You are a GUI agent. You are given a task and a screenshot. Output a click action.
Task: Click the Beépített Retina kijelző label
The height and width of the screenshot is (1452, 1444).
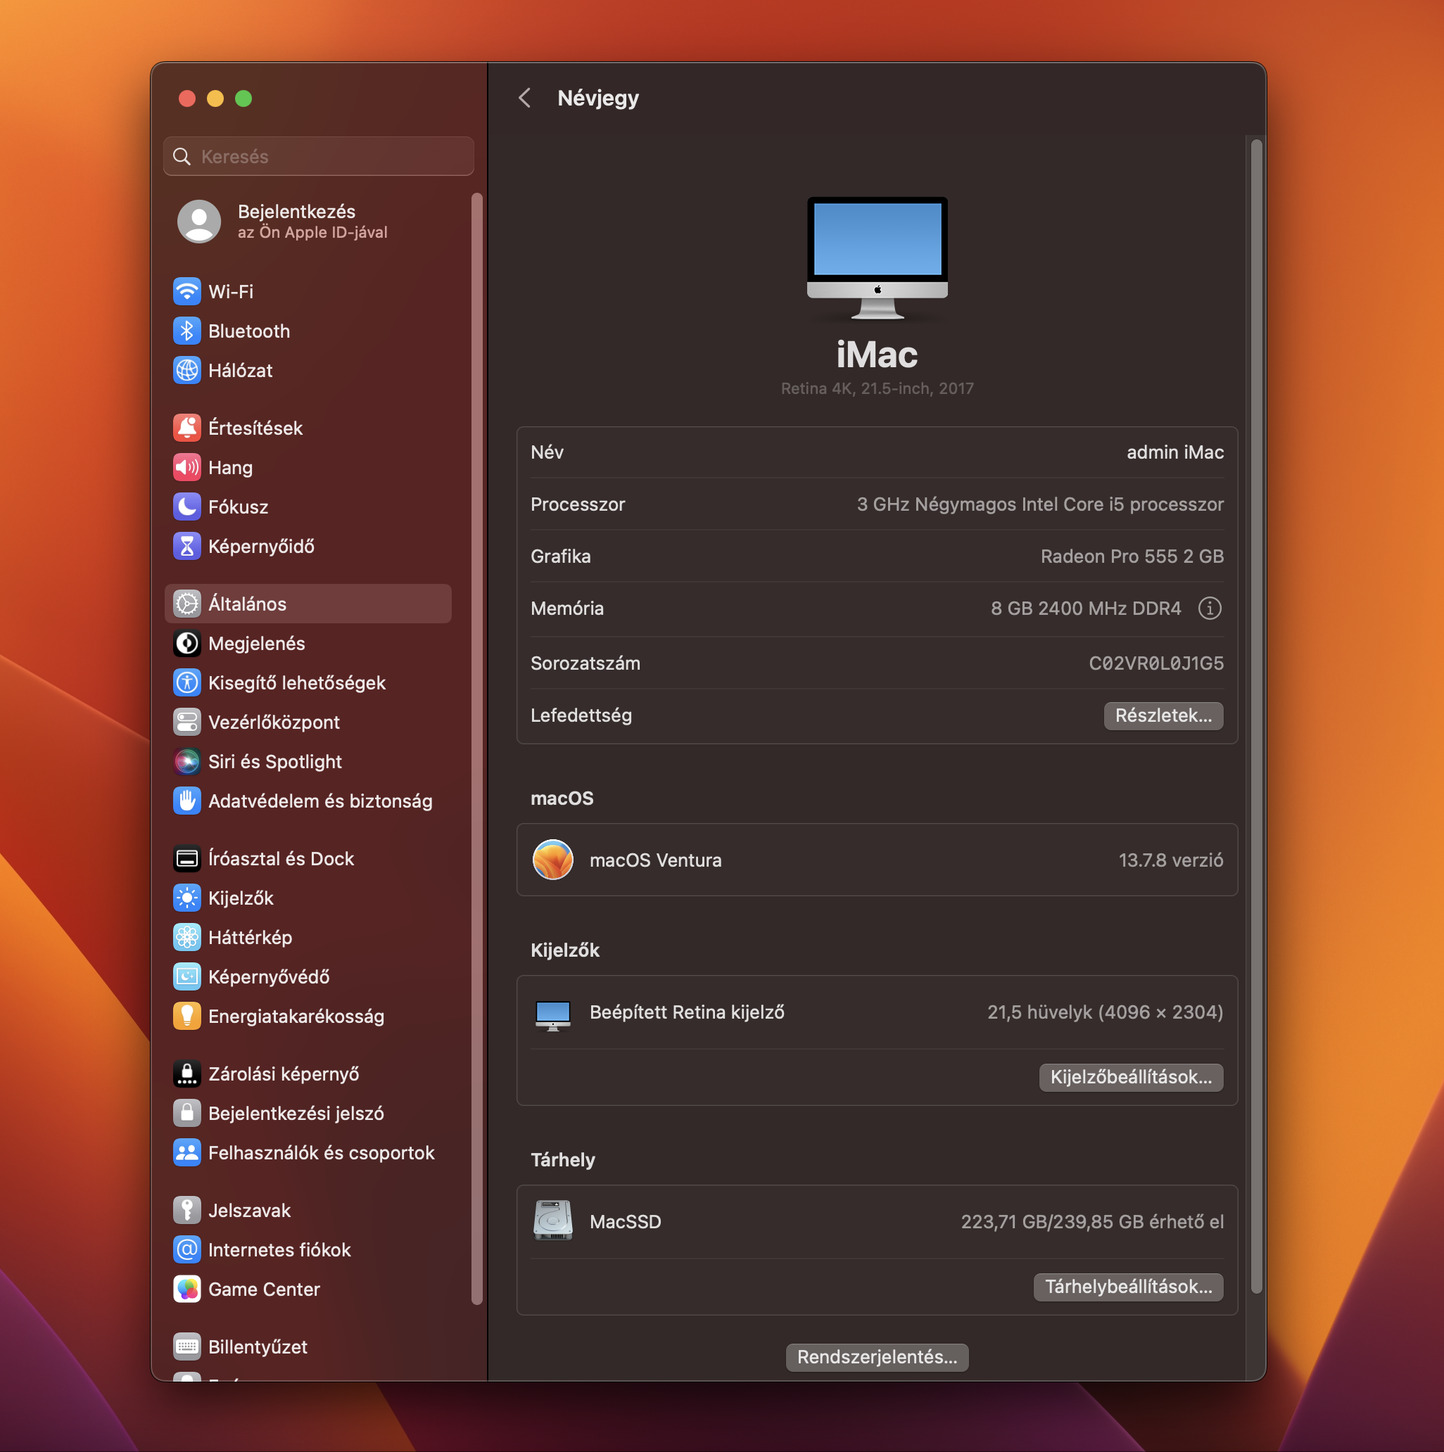[687, 1012]
